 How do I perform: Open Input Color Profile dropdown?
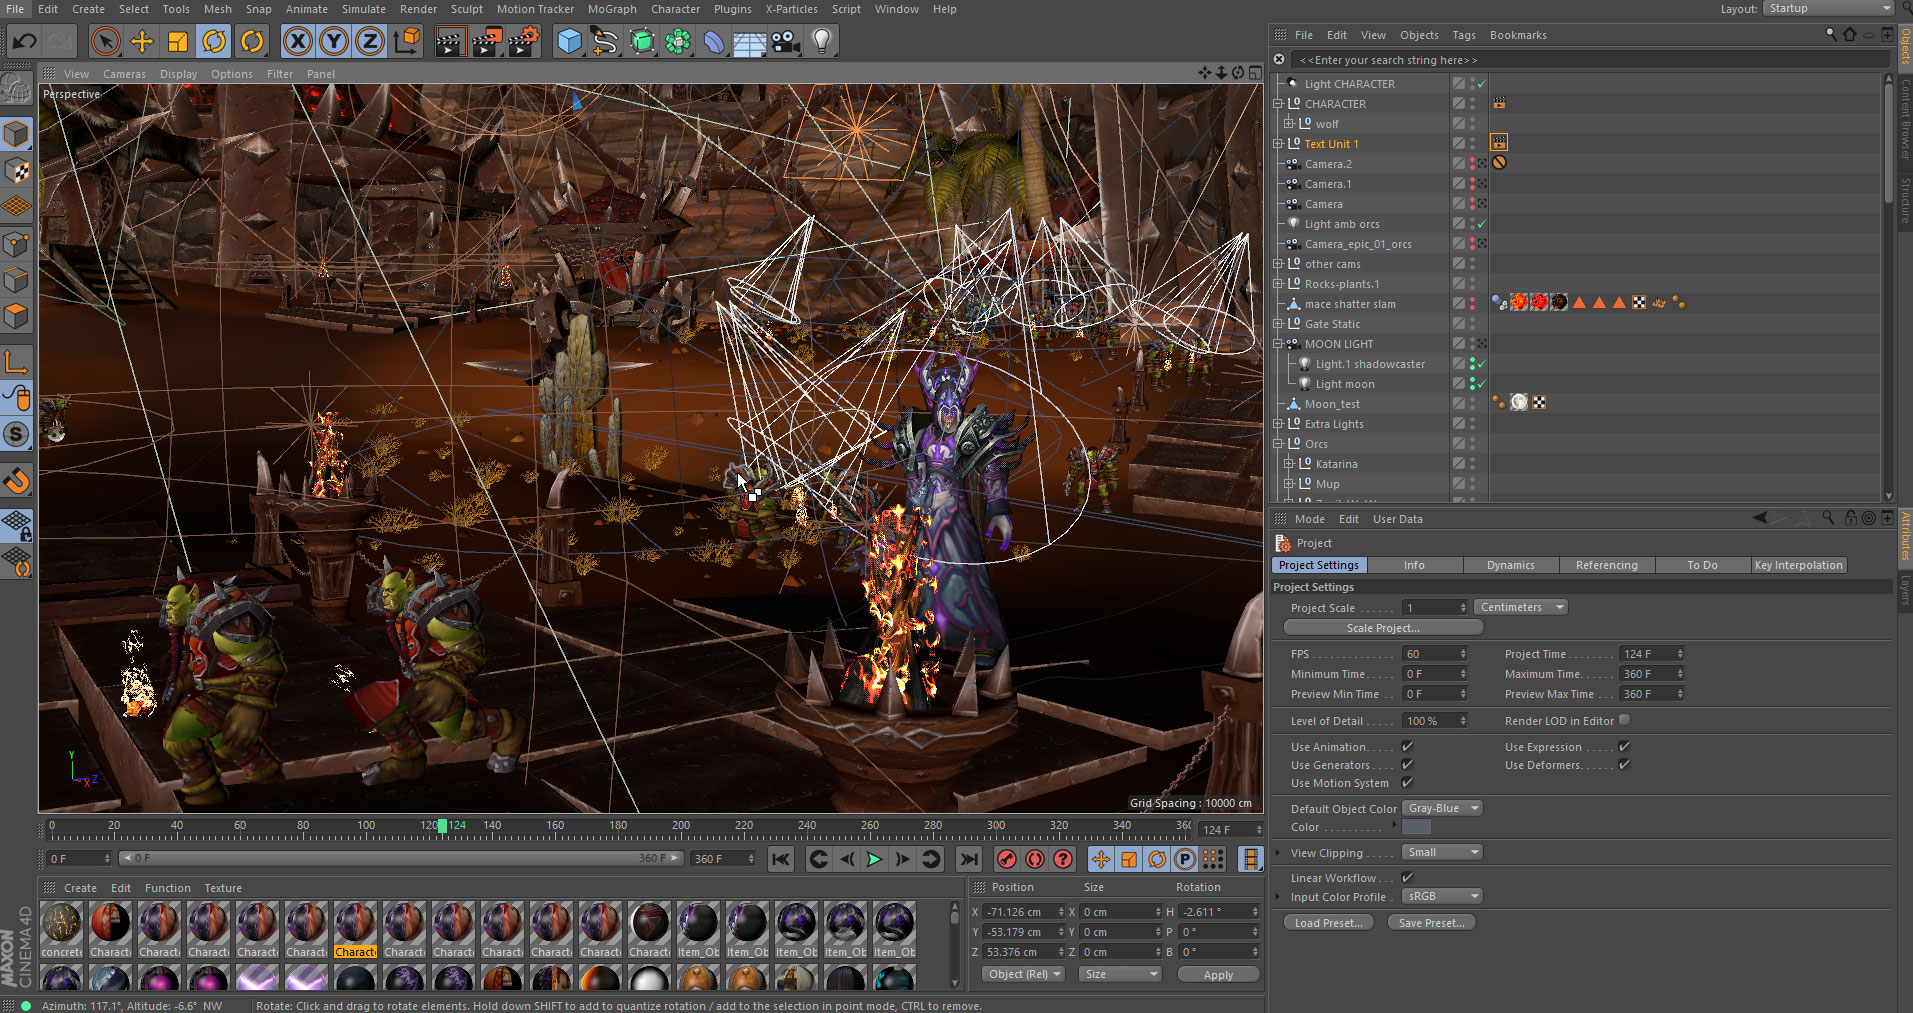point(1442,896)
